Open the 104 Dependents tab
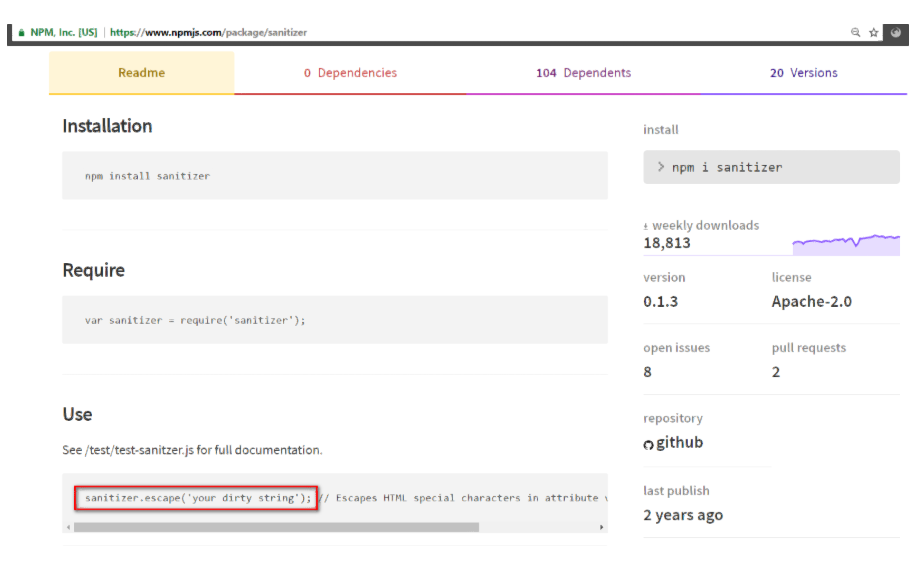The height and width of the screenshot is (577, 913). tap(583, 73)
